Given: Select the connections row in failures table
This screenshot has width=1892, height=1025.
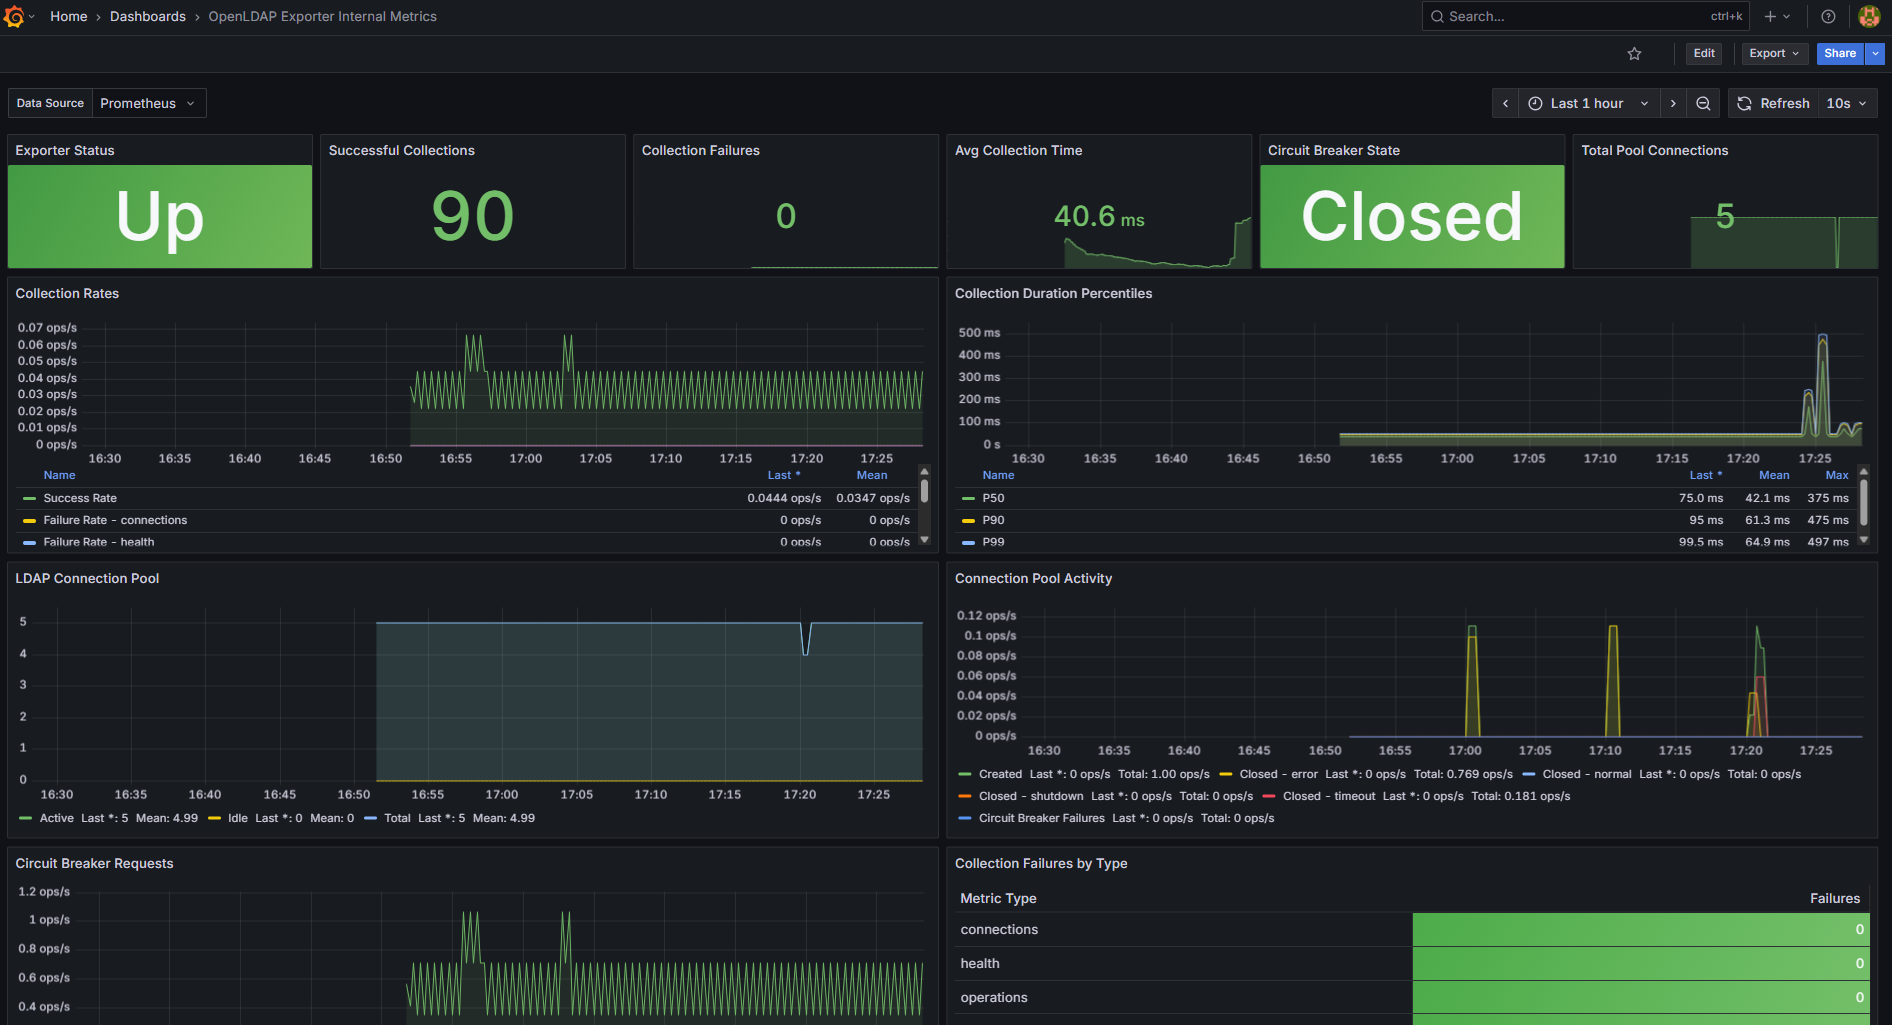Looking at the screenshot, I should (x=1411, y=930).
